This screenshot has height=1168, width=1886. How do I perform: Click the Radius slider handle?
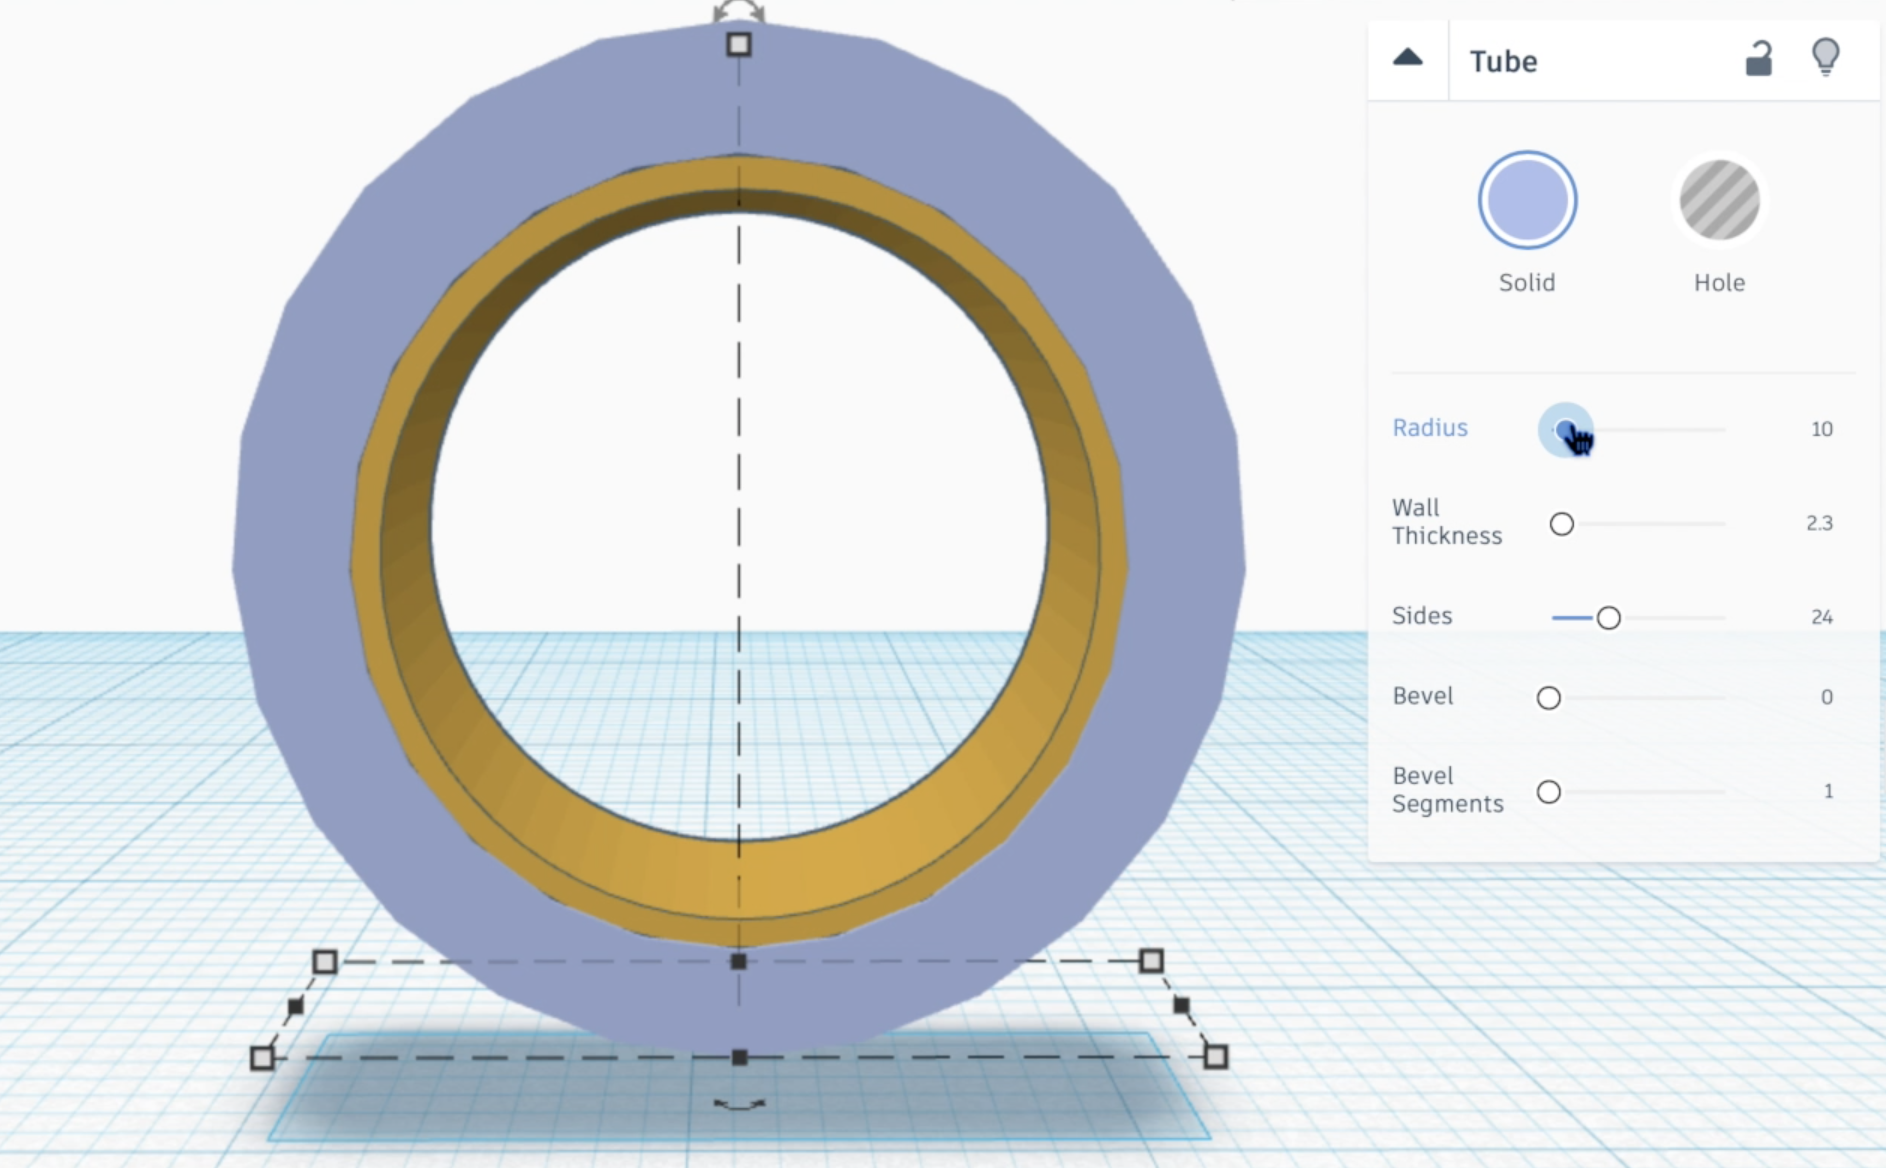tap(1568, 428)
